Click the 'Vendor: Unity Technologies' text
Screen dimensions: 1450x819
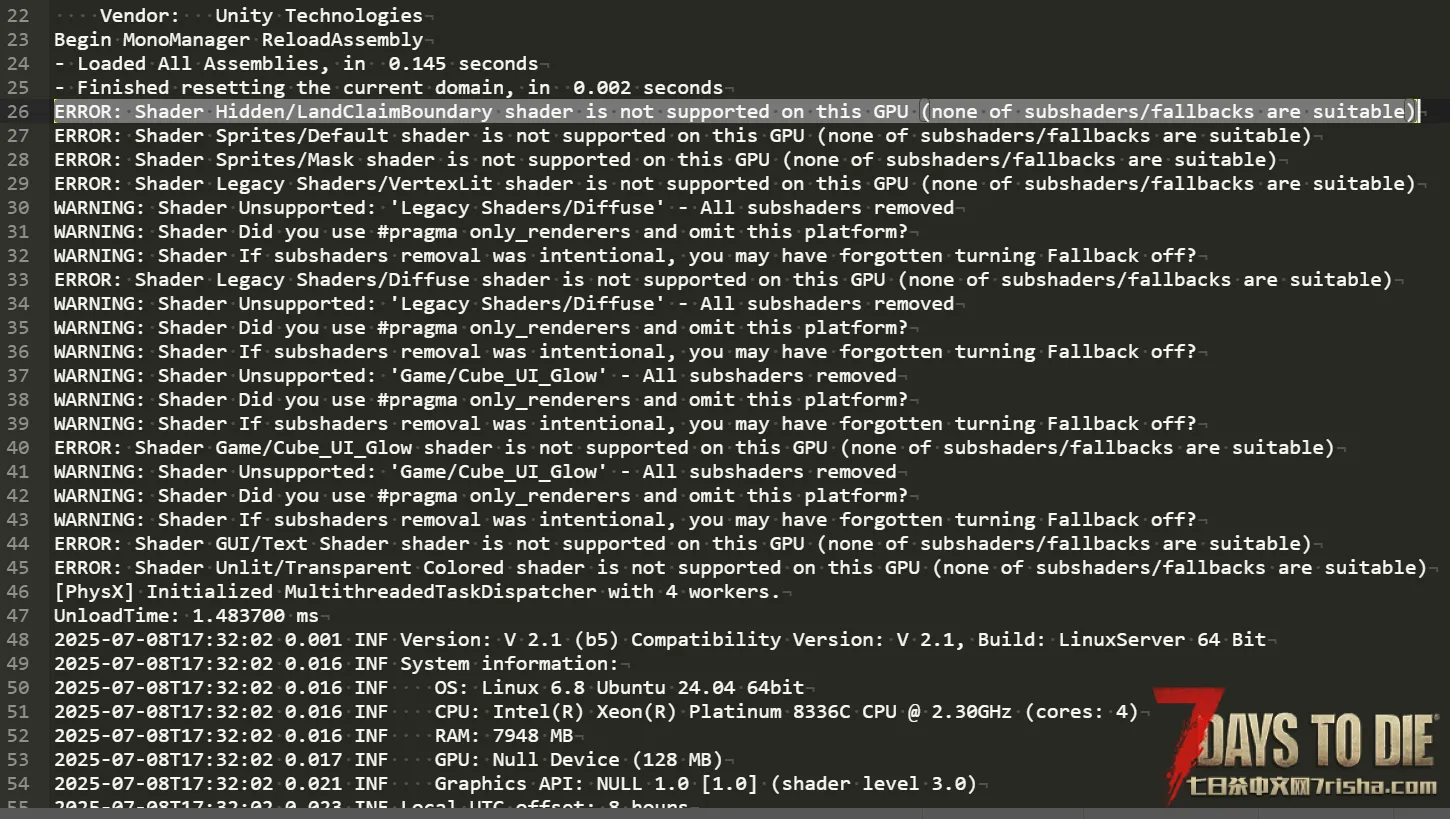pos(261,15)
